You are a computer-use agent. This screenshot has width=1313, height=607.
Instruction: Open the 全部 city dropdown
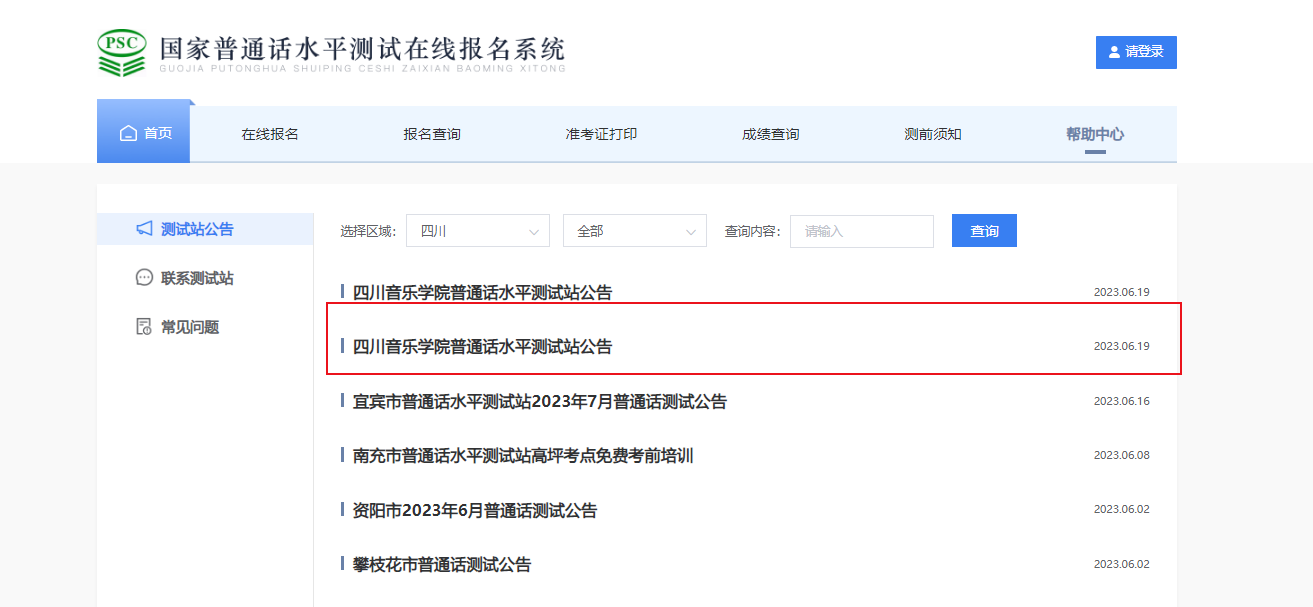click(x=635, y=231)
